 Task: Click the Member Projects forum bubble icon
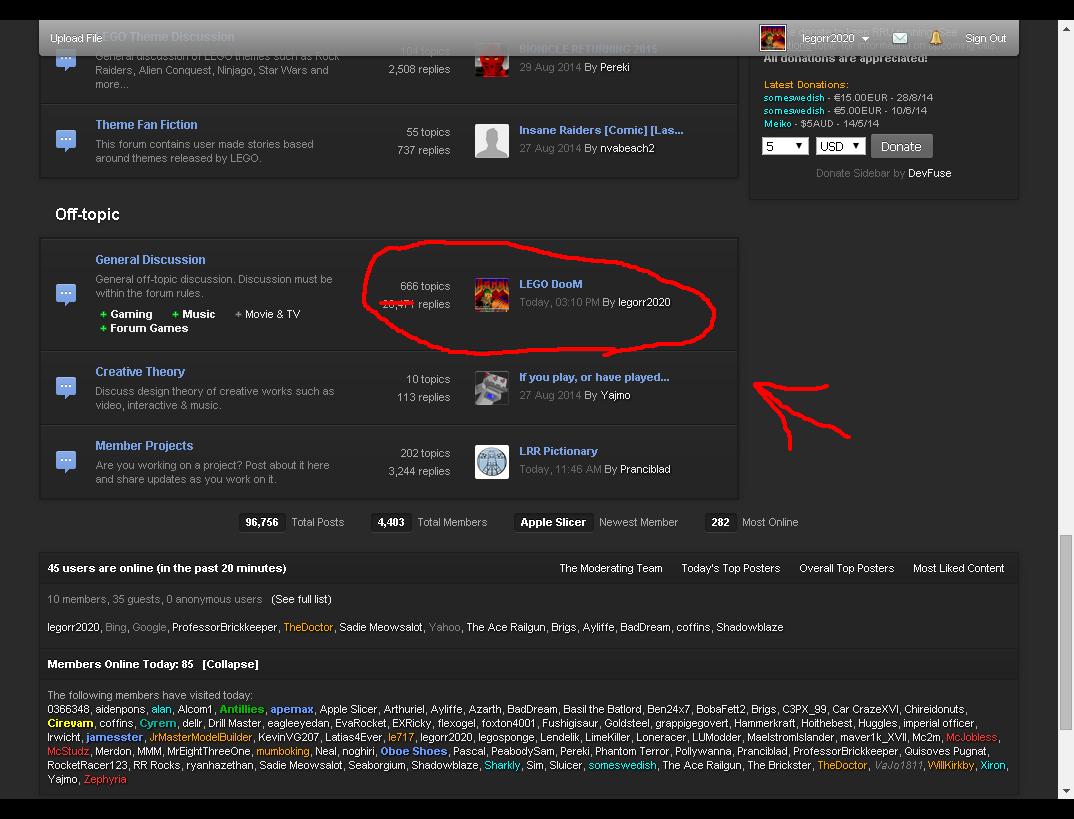tap(66, 462)
